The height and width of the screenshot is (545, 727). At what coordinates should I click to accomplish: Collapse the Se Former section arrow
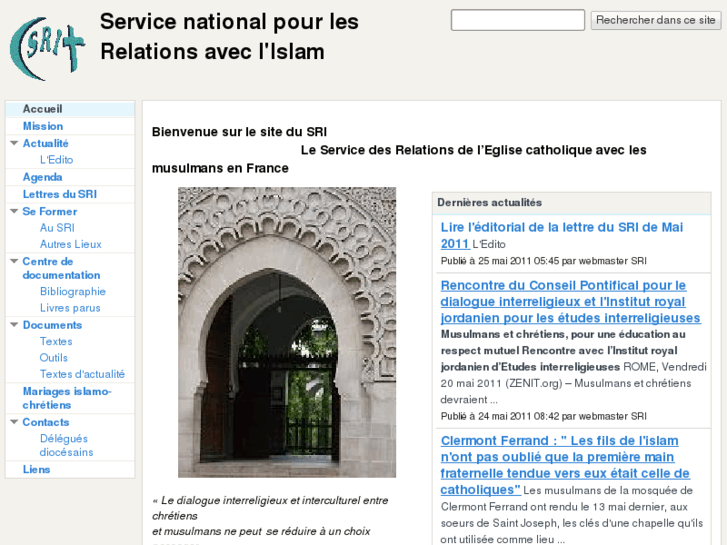(x=14, y=212)
